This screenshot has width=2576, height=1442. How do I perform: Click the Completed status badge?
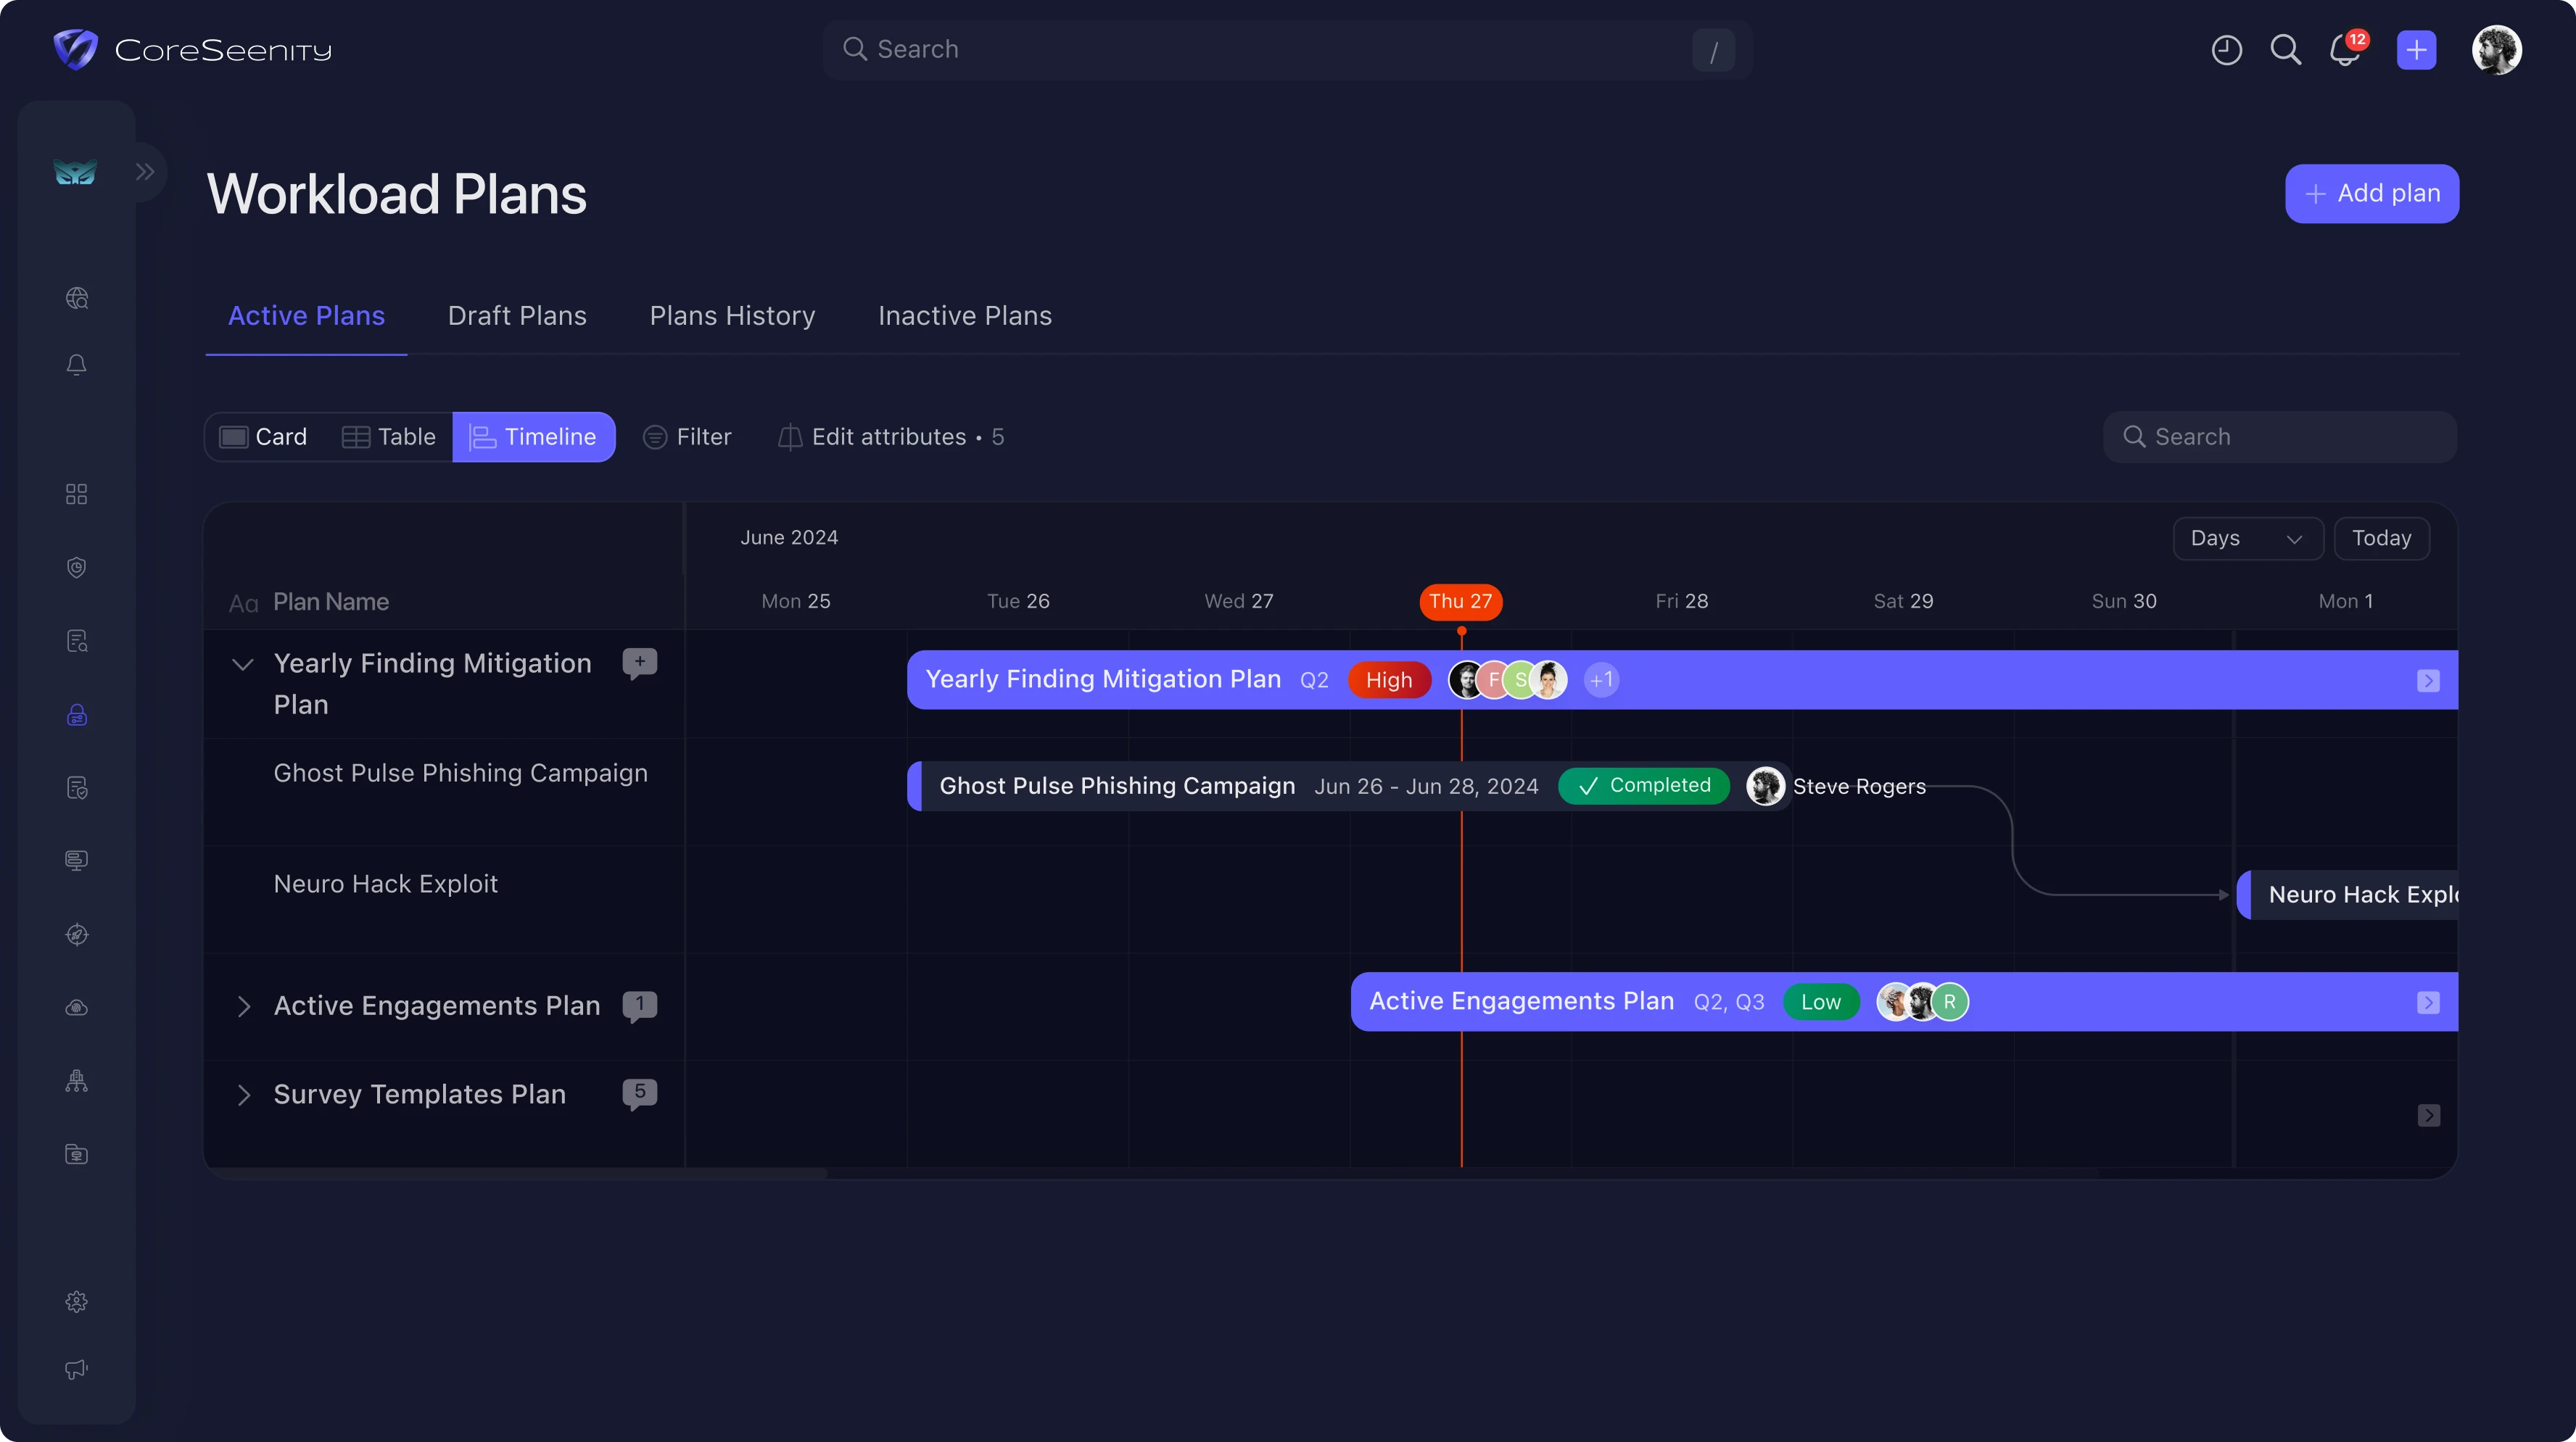[x=1644, y=786]
